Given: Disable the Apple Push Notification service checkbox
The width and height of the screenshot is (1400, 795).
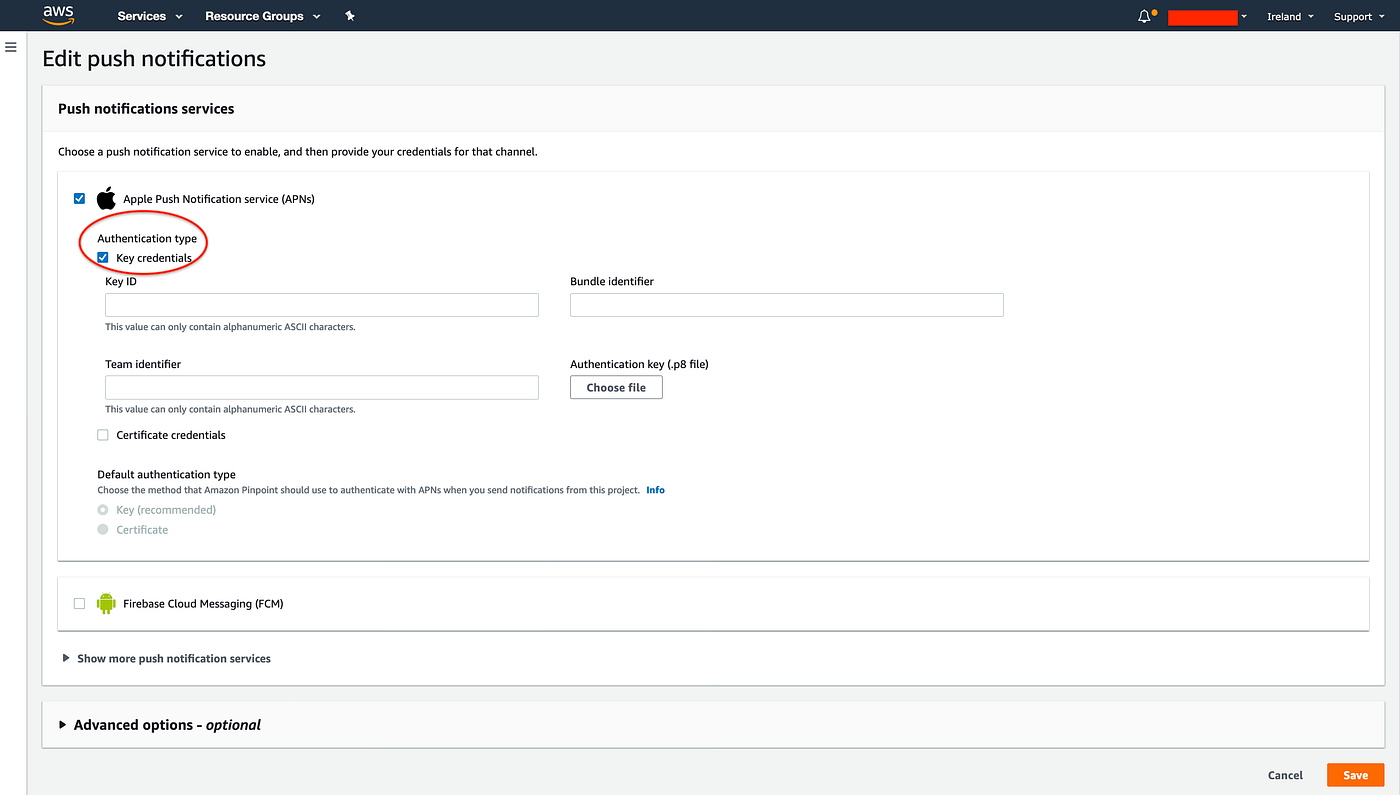Looking at the screenshot, I should pyautogui.click(x=79, y=198).
